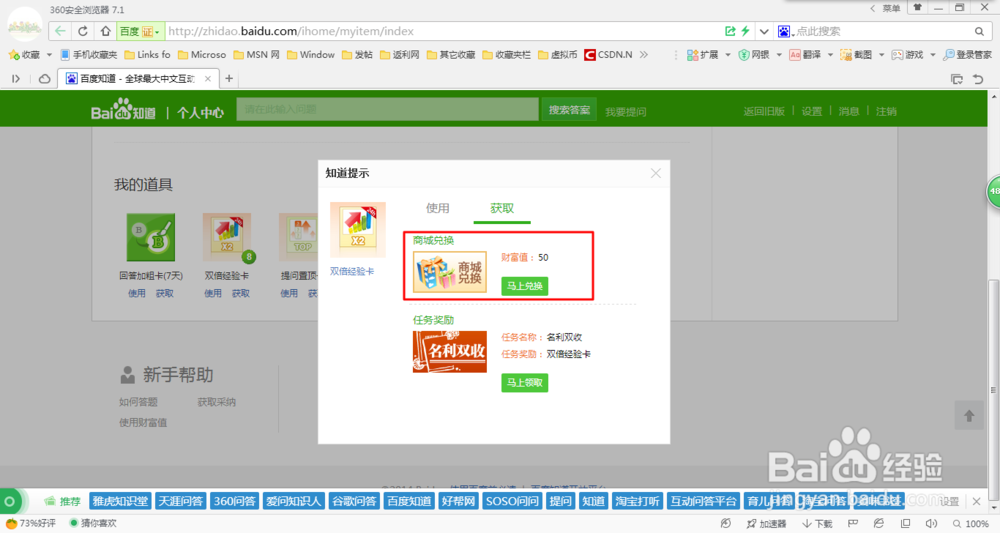Select the 百度知道 browser tab

click(137, 79)
